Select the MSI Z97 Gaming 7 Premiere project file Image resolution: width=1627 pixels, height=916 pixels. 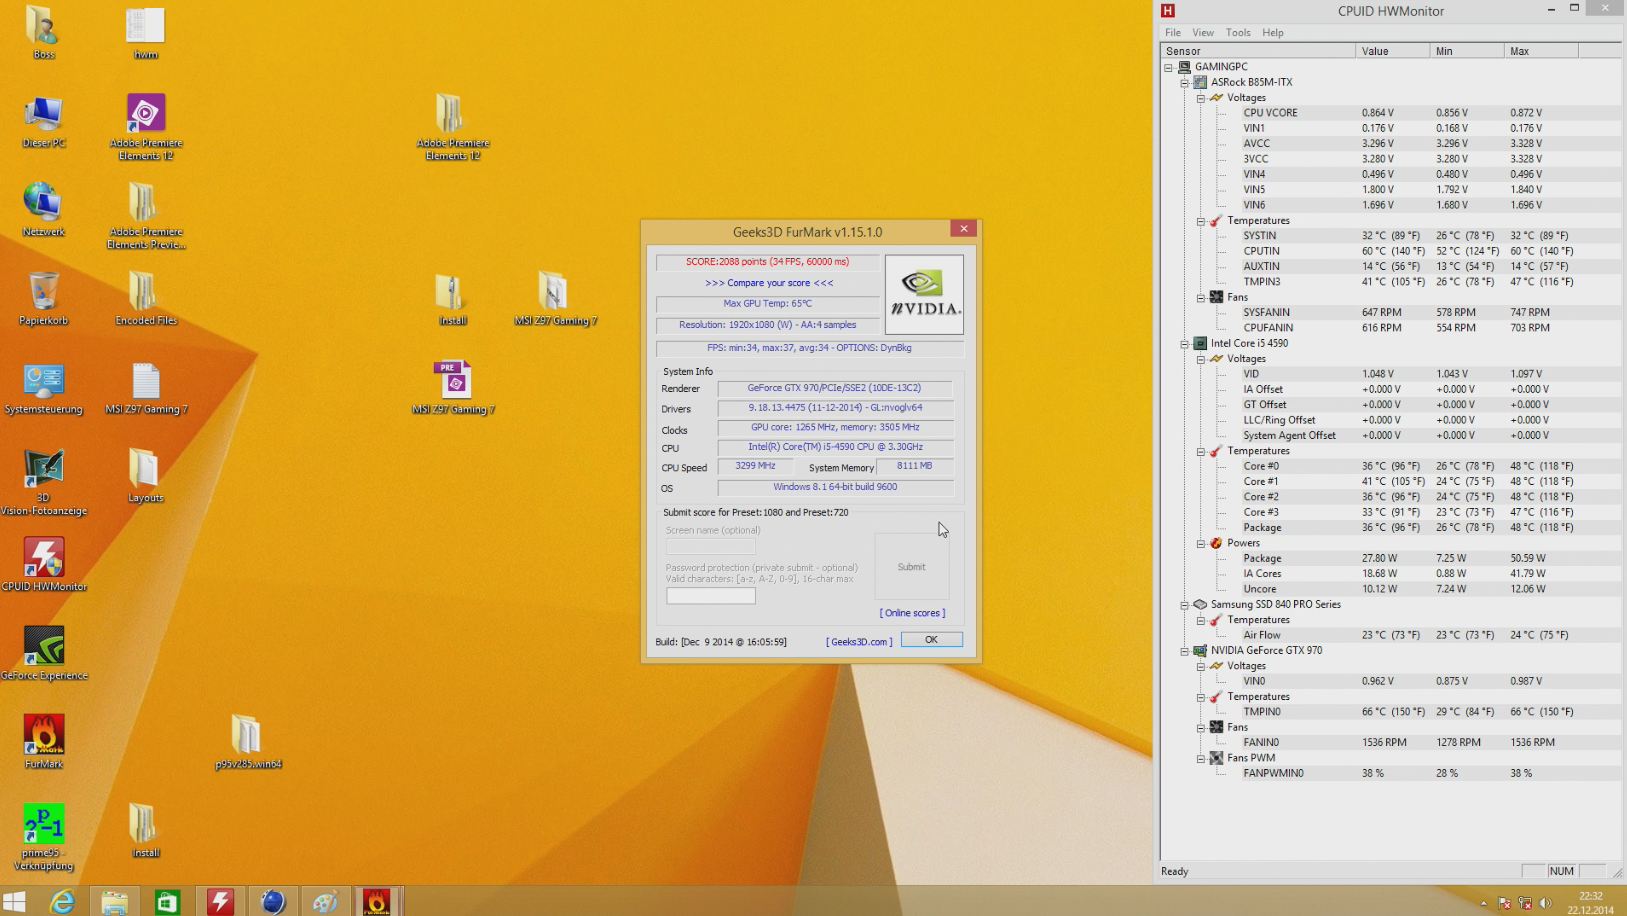click(454, 388)
